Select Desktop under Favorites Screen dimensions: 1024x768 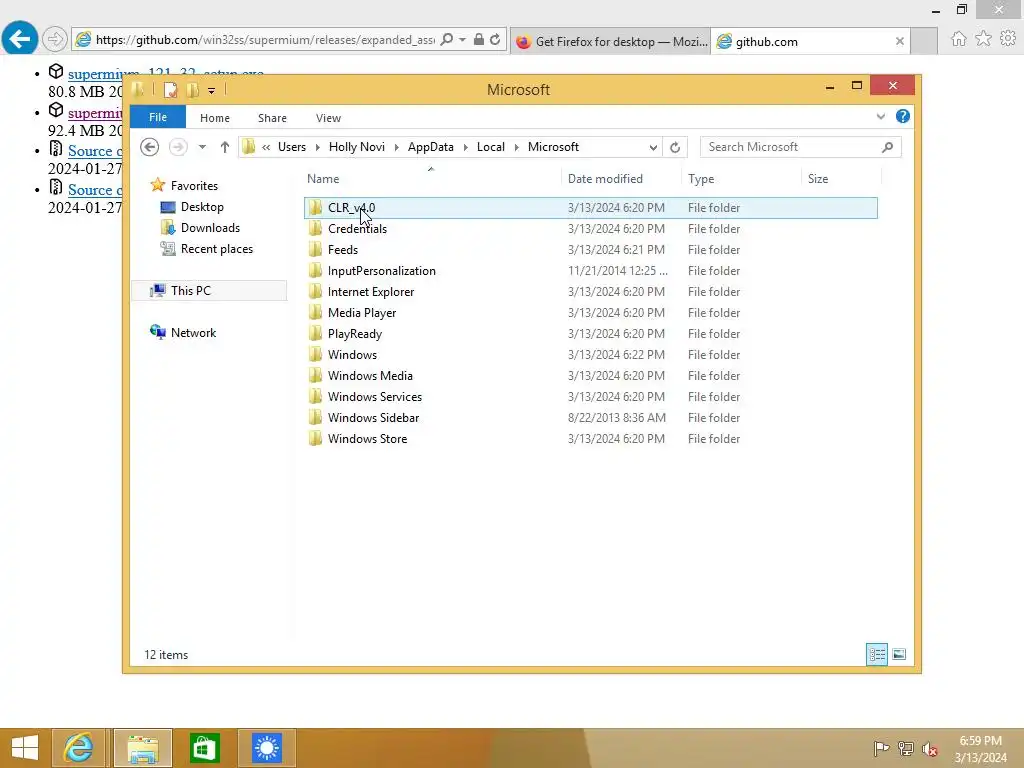[202, 207]
